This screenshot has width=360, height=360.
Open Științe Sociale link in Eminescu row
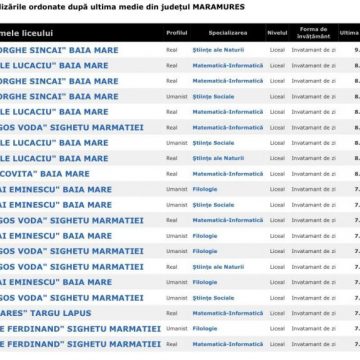click(x=213, y=205)
